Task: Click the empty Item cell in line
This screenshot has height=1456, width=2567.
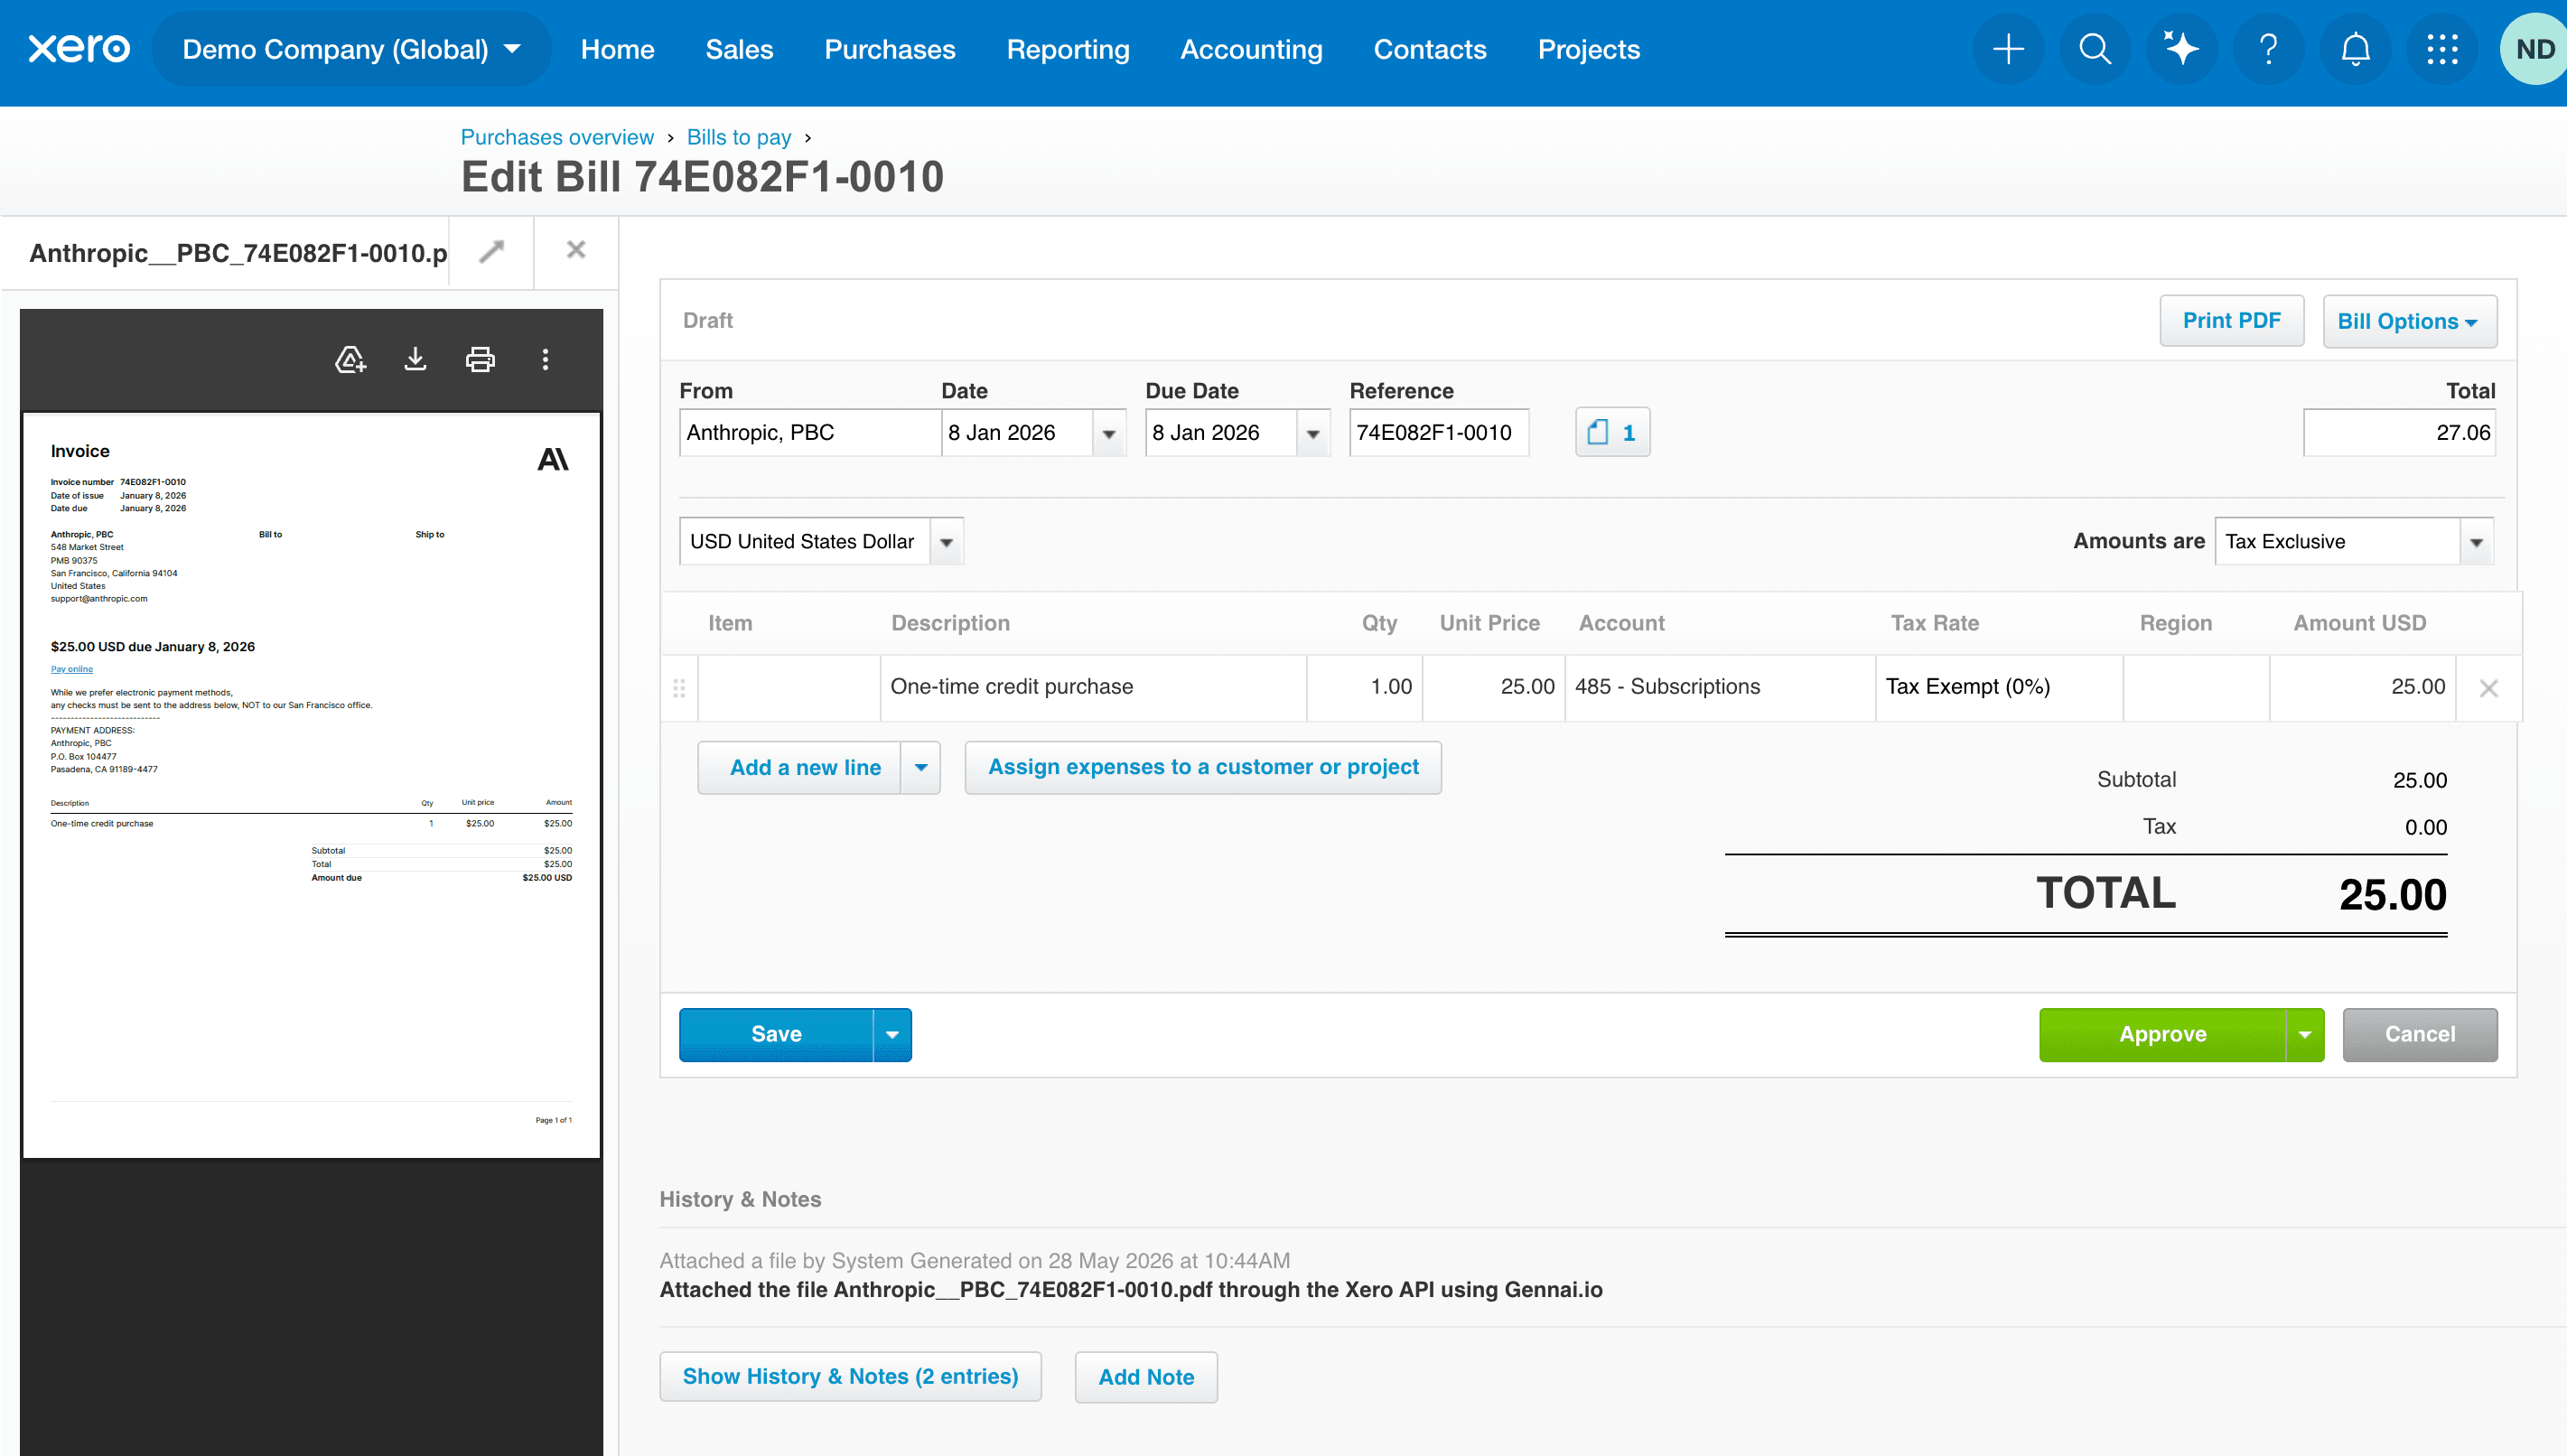Action: pos(789,687)
